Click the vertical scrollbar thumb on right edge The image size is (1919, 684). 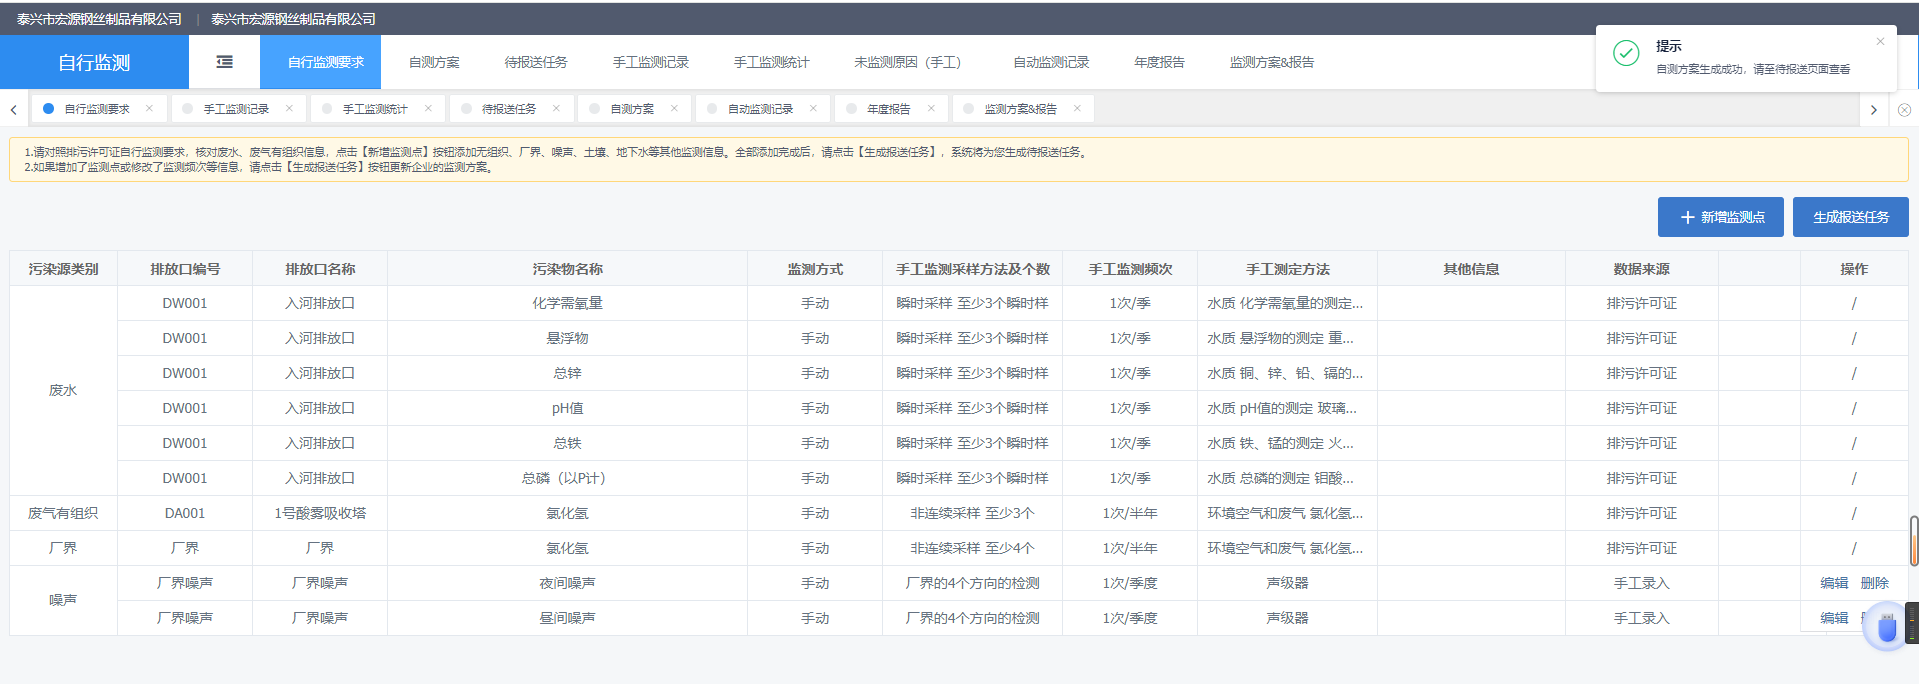pyautogui.click(x=1913, y=540)
